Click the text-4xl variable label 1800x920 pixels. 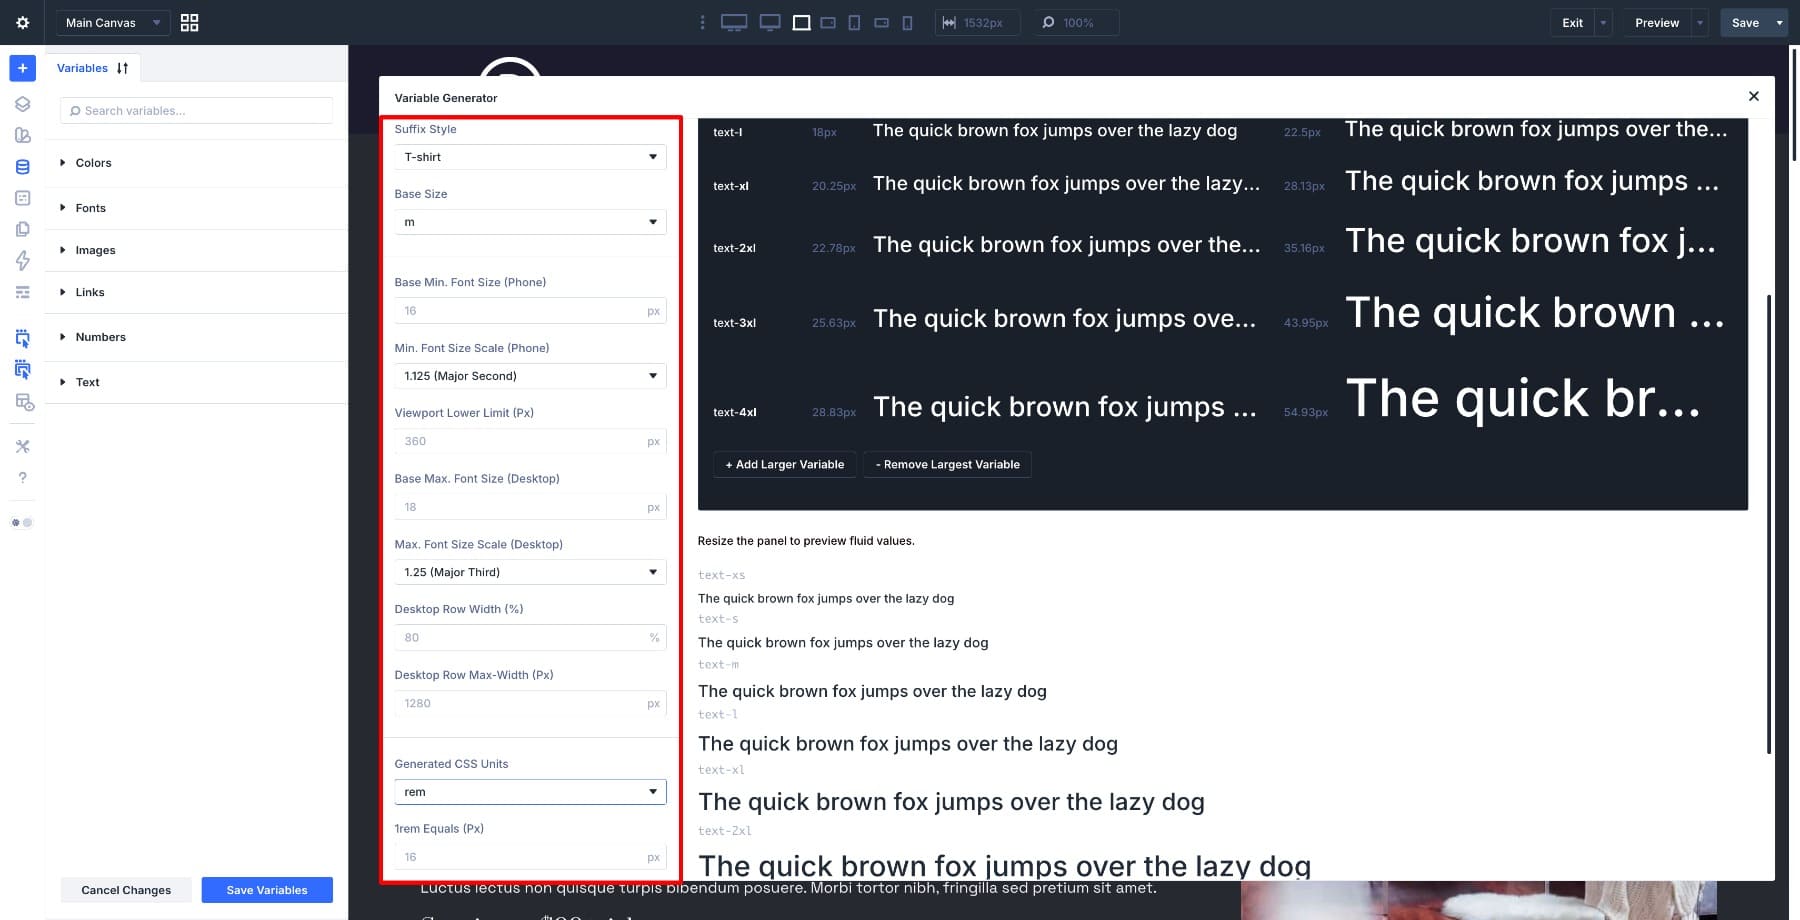(734, 412)
